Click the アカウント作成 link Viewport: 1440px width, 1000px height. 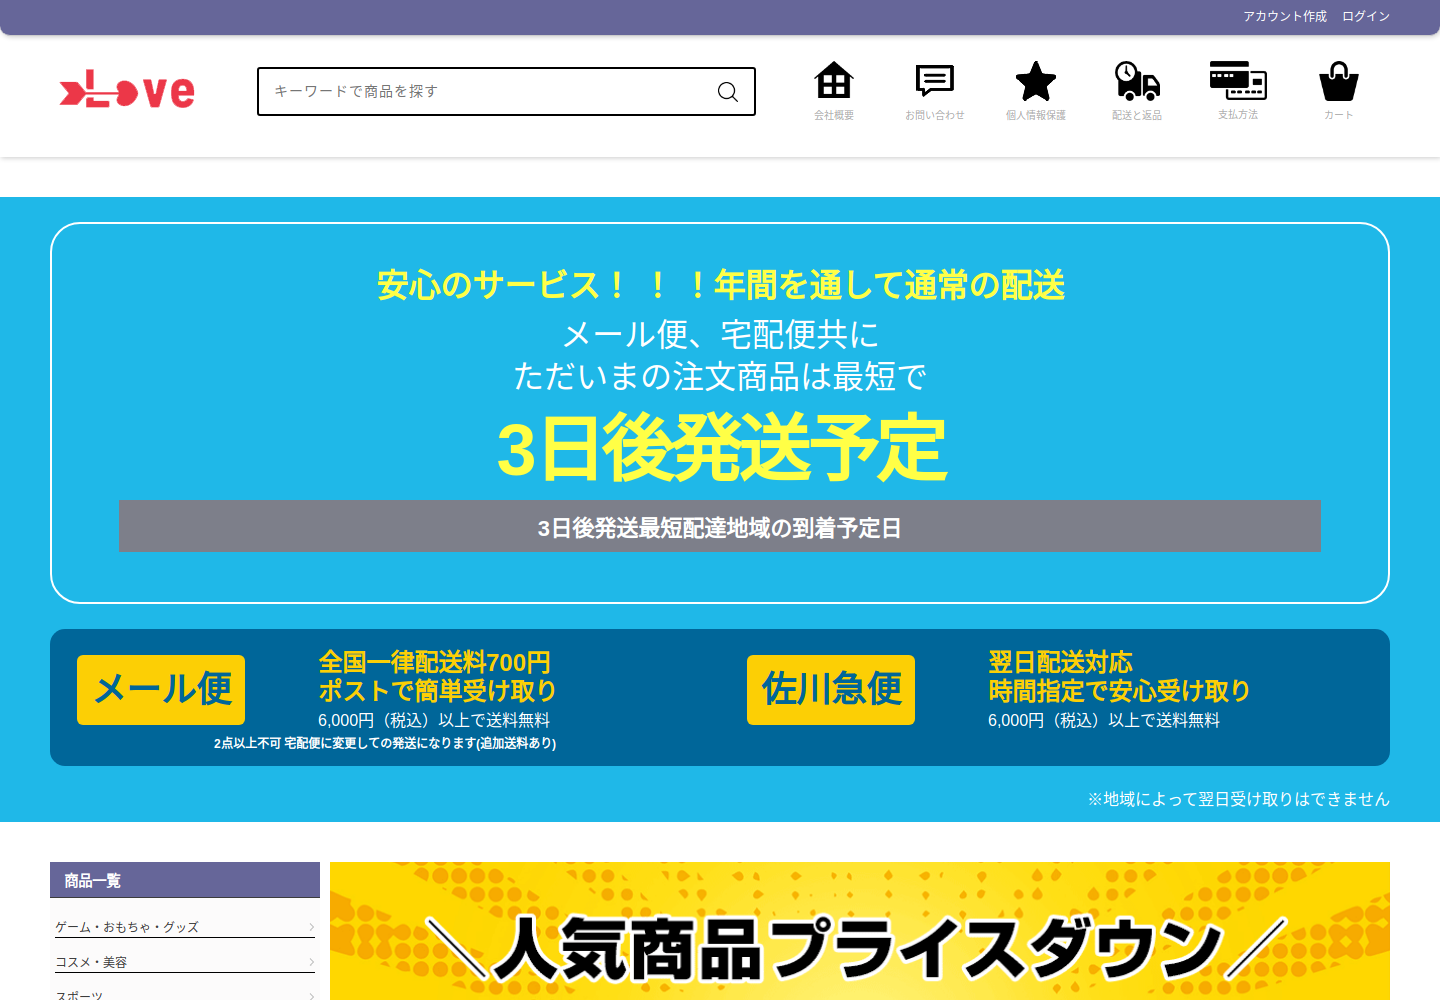coord(1285,16)
